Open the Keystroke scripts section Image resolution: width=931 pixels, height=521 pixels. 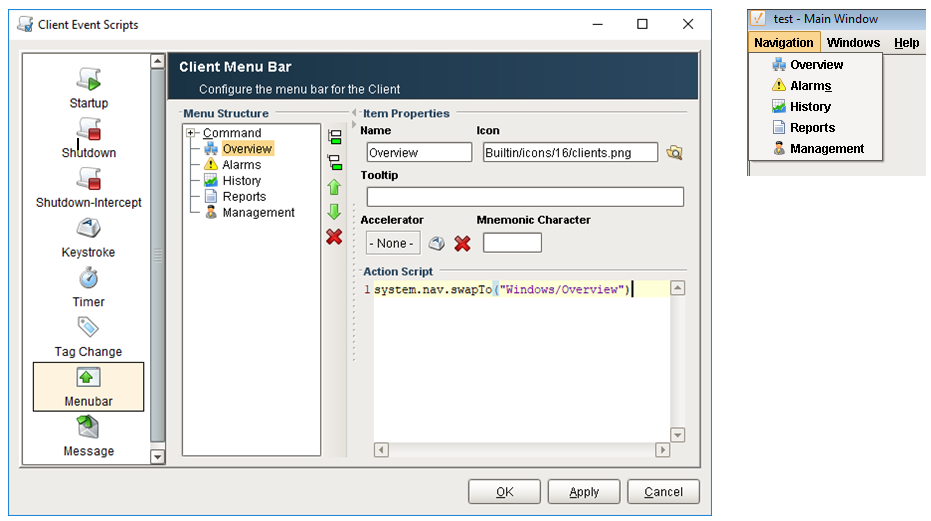(x=88, y=238)
